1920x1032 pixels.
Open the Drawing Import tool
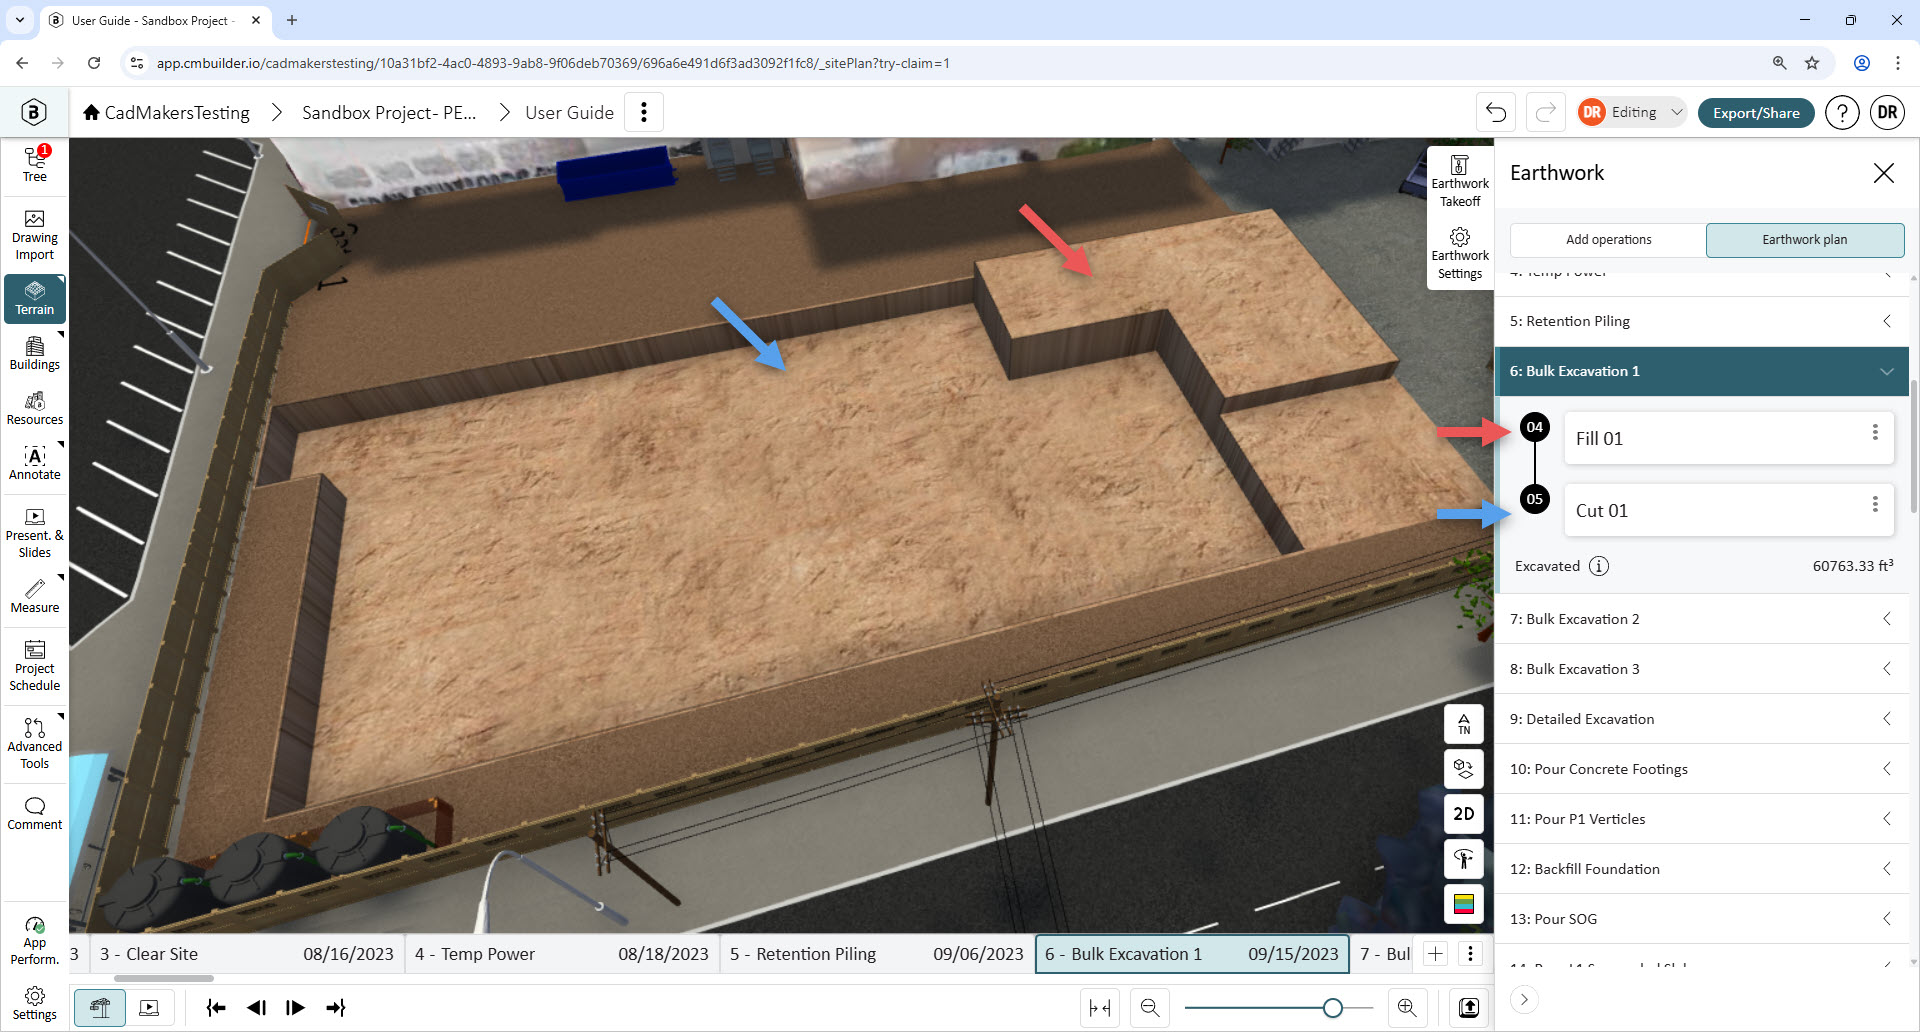(x=35, y=236)
